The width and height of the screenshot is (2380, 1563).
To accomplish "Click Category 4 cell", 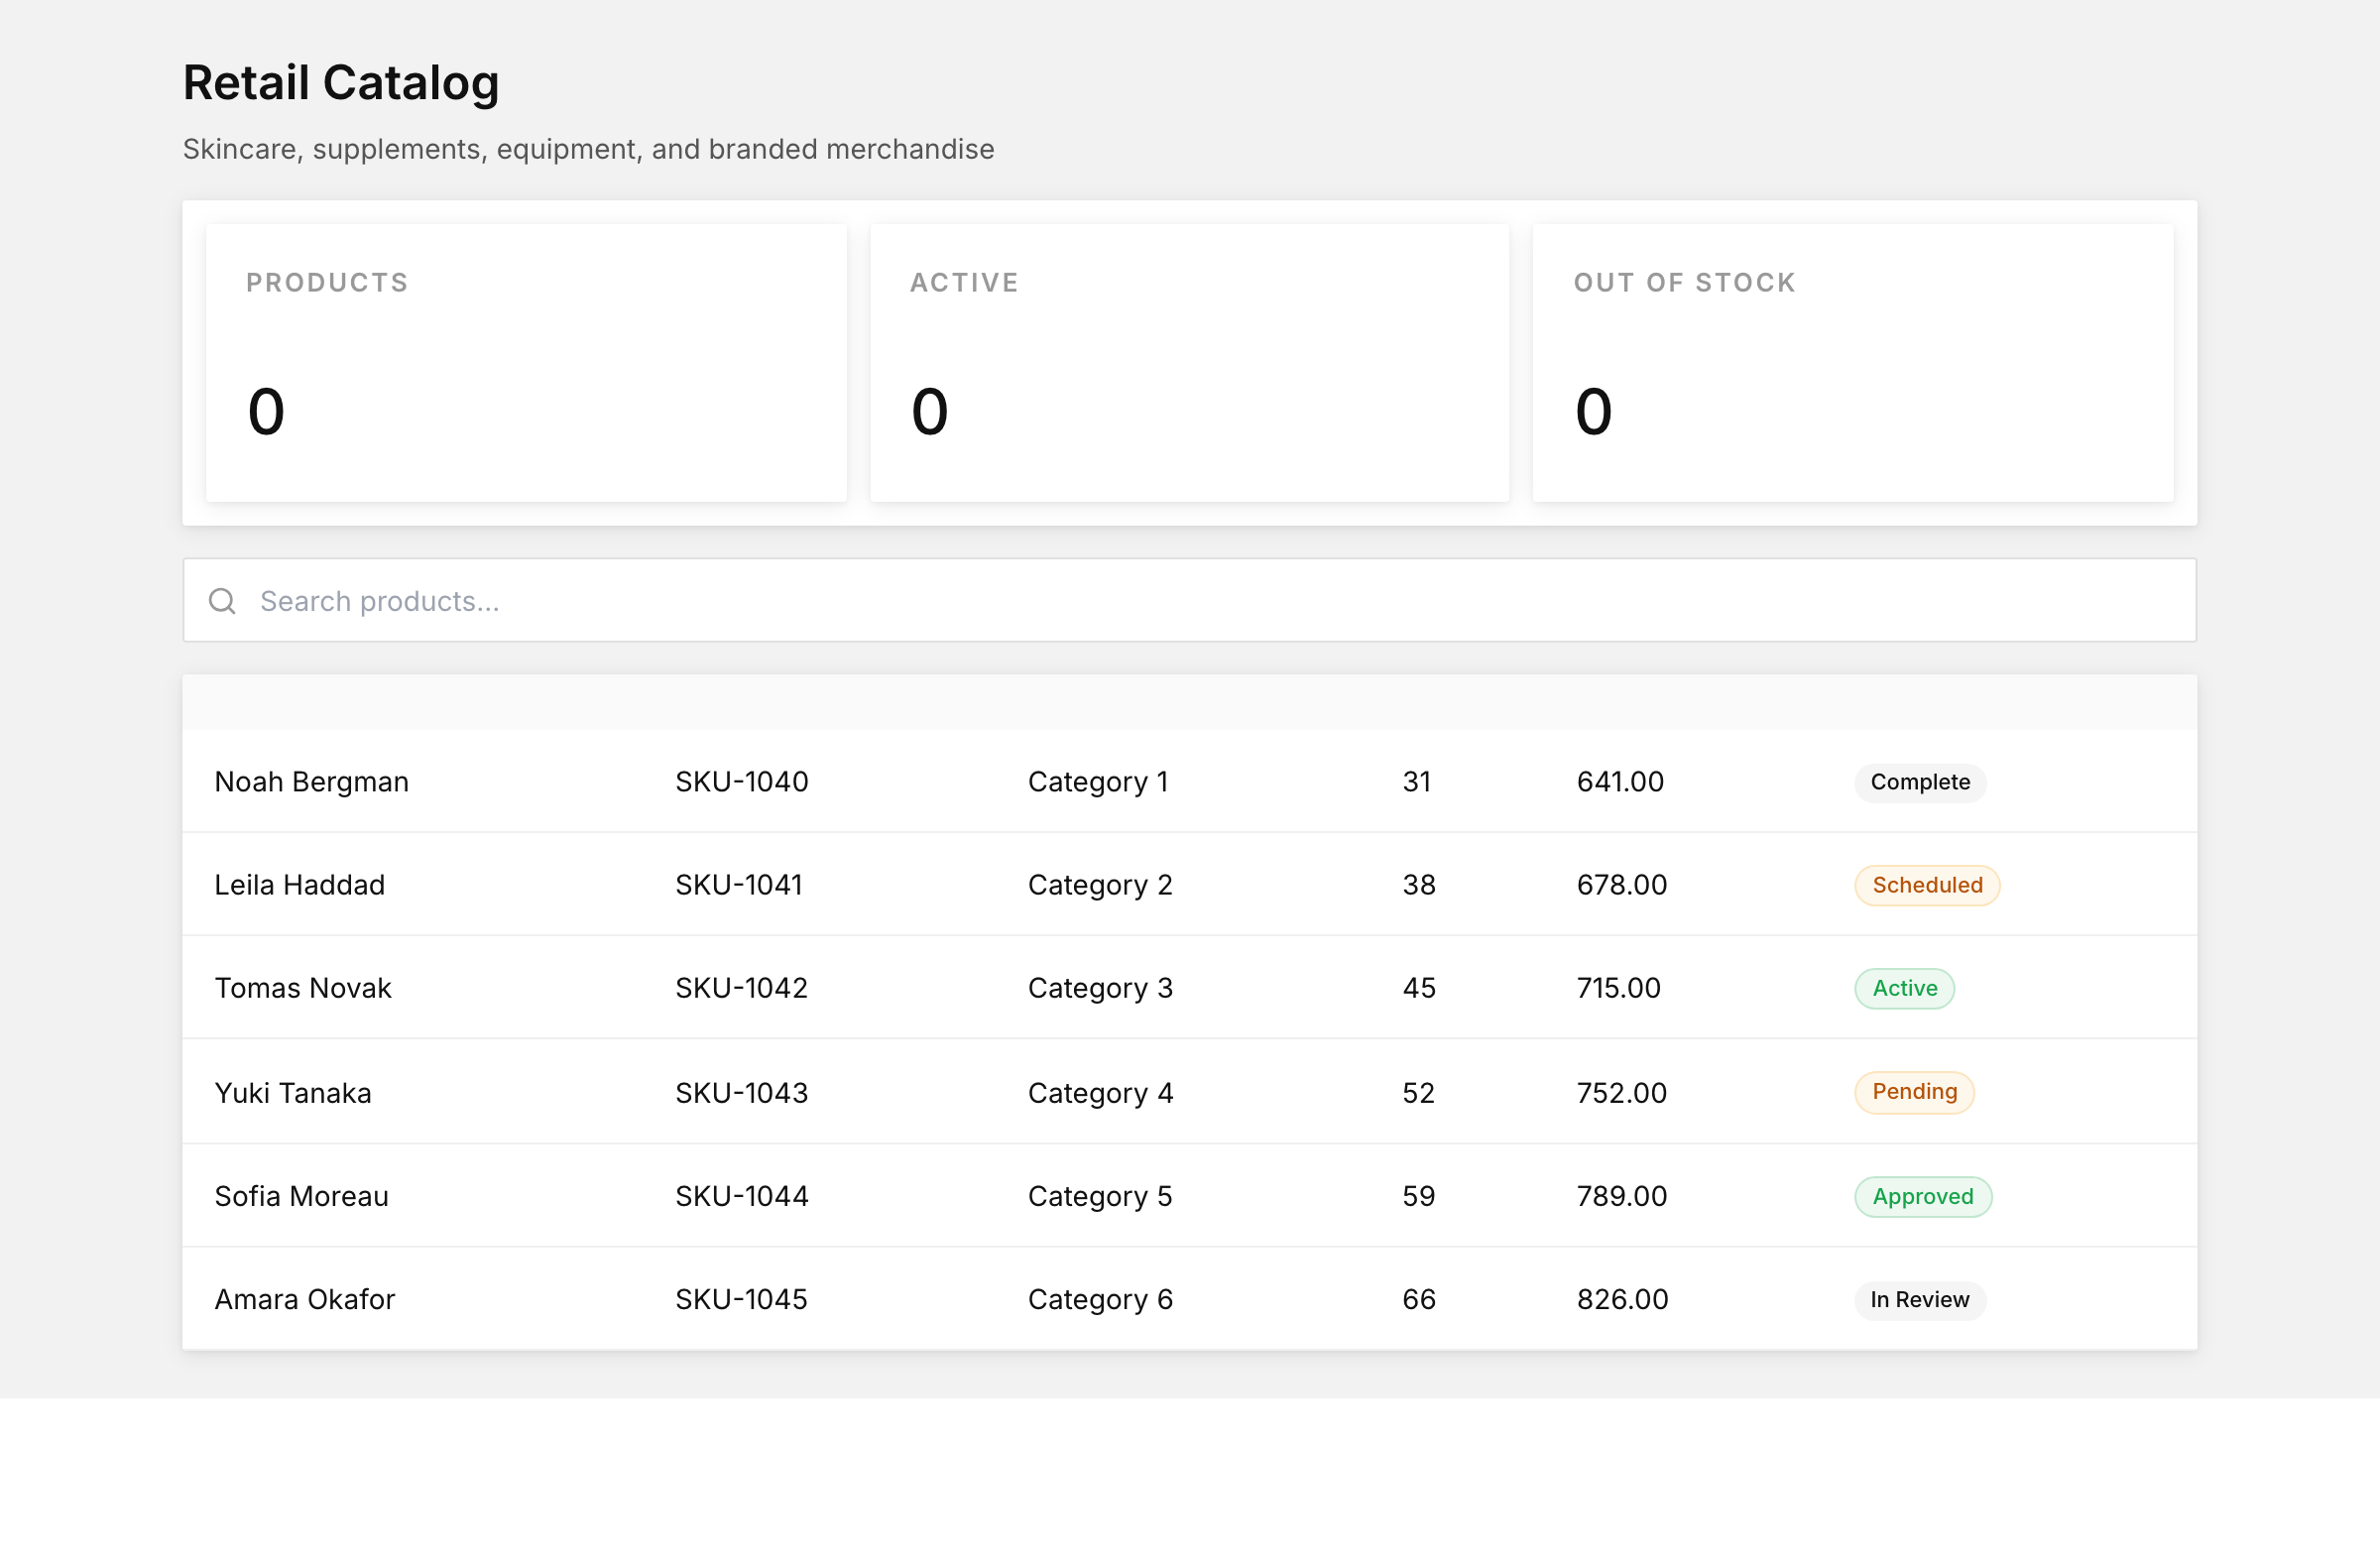I will [1100, 1093].
